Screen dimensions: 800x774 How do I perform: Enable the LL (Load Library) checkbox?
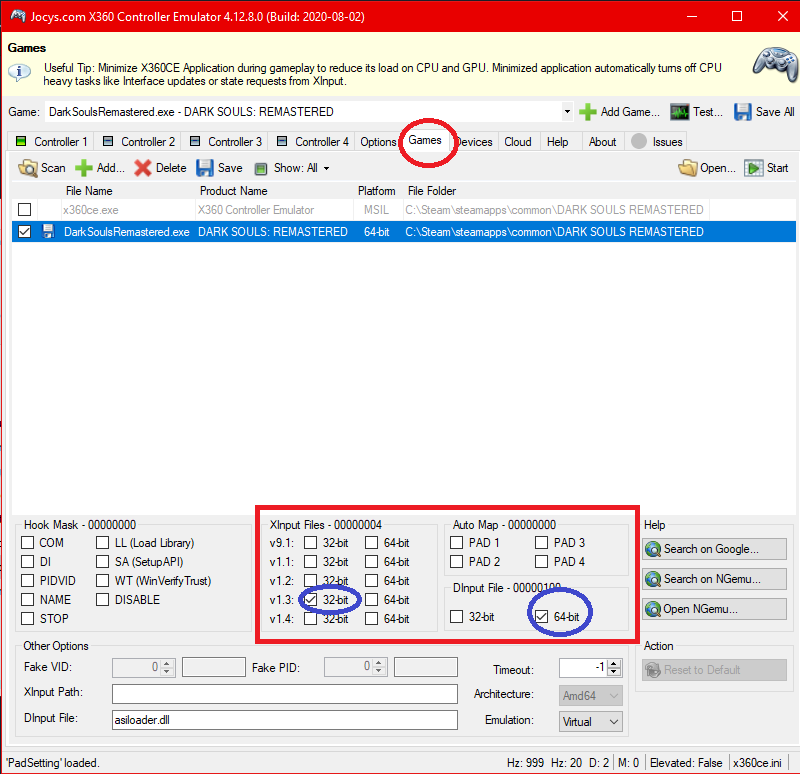tap(103, 542)
